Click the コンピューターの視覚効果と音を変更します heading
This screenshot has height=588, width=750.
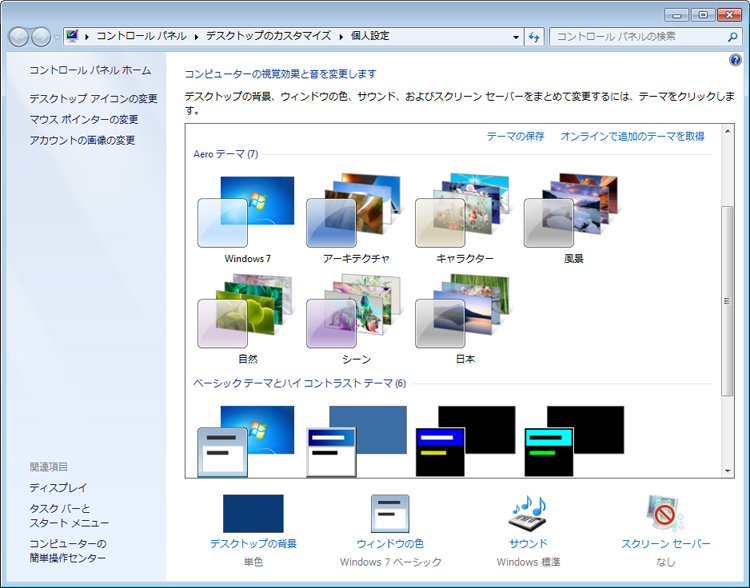click(x=281, y=74)
